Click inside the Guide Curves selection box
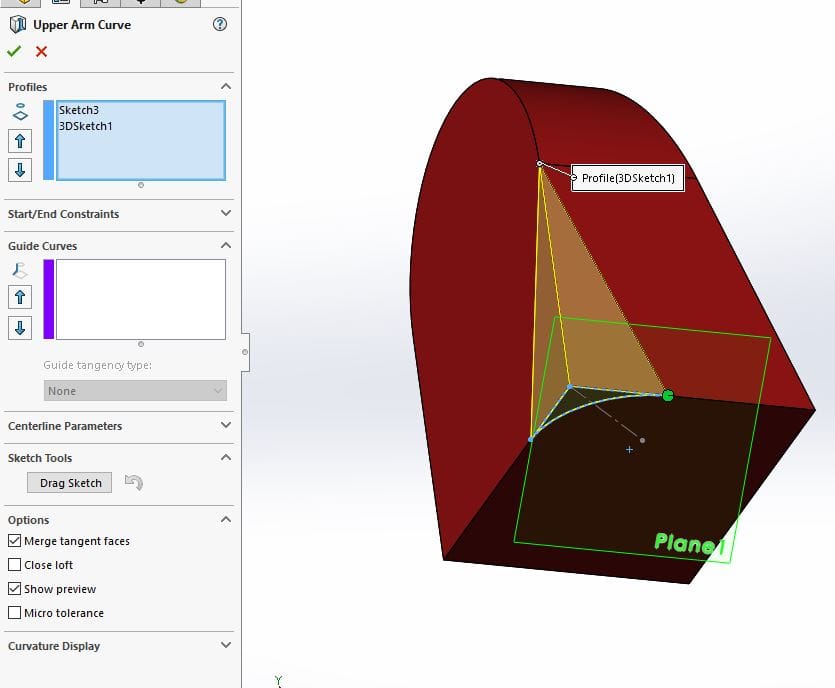This screenshot has height=688, width=835. (x=141, y=299)
